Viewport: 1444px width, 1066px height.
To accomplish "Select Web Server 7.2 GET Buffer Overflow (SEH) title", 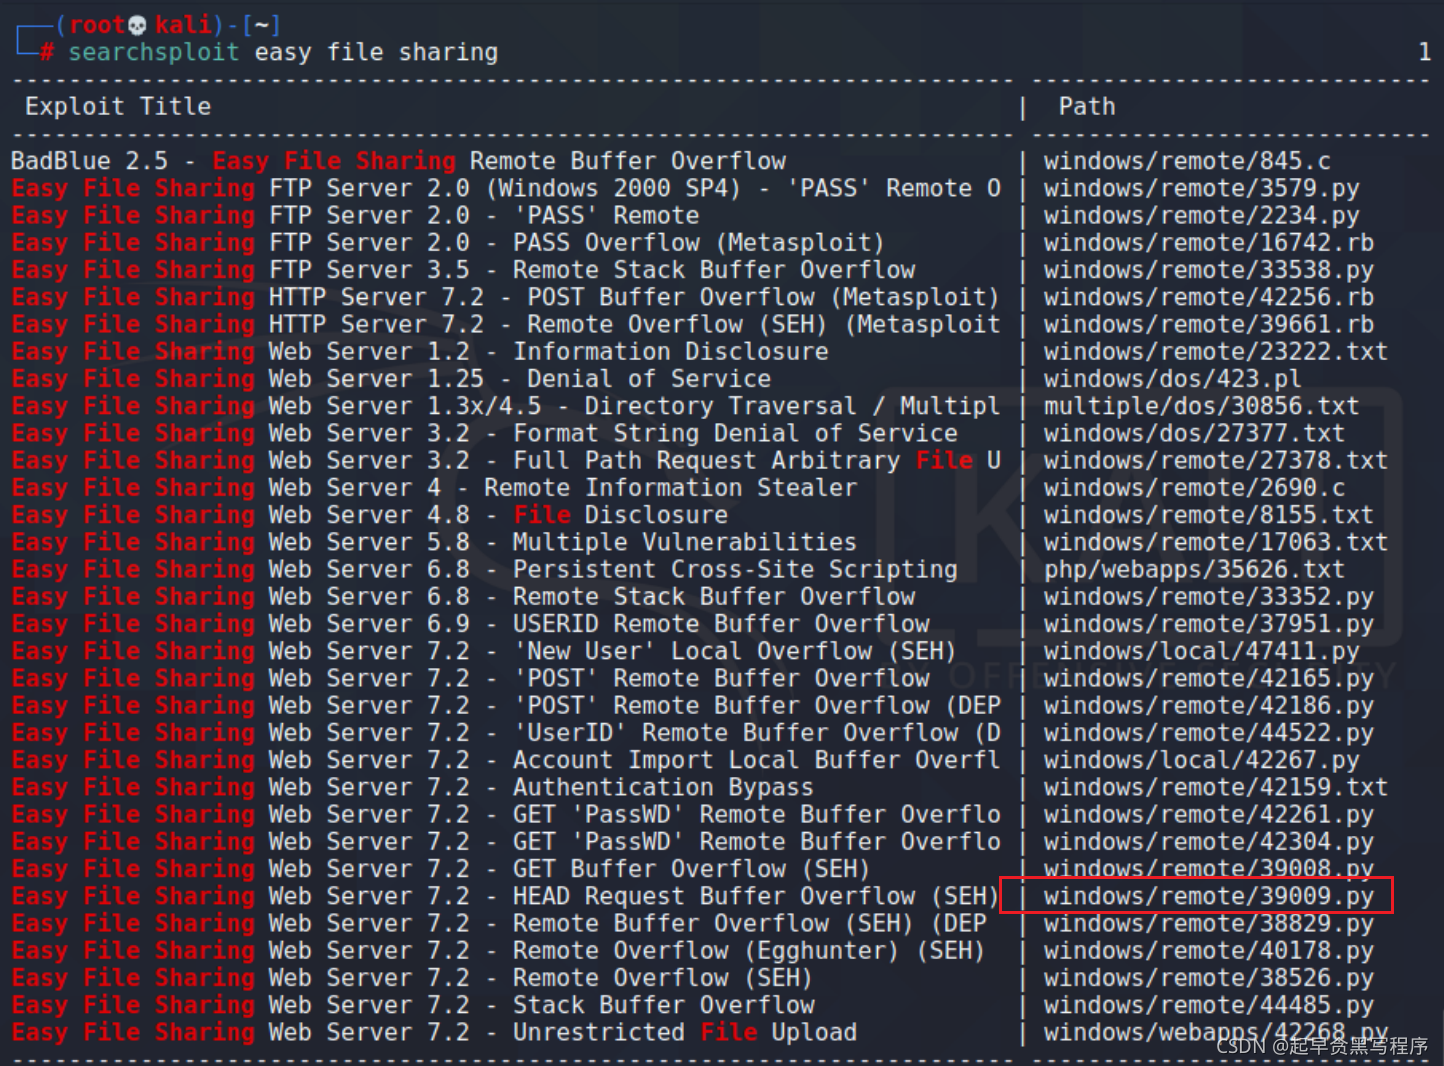I will coord(441,869).
